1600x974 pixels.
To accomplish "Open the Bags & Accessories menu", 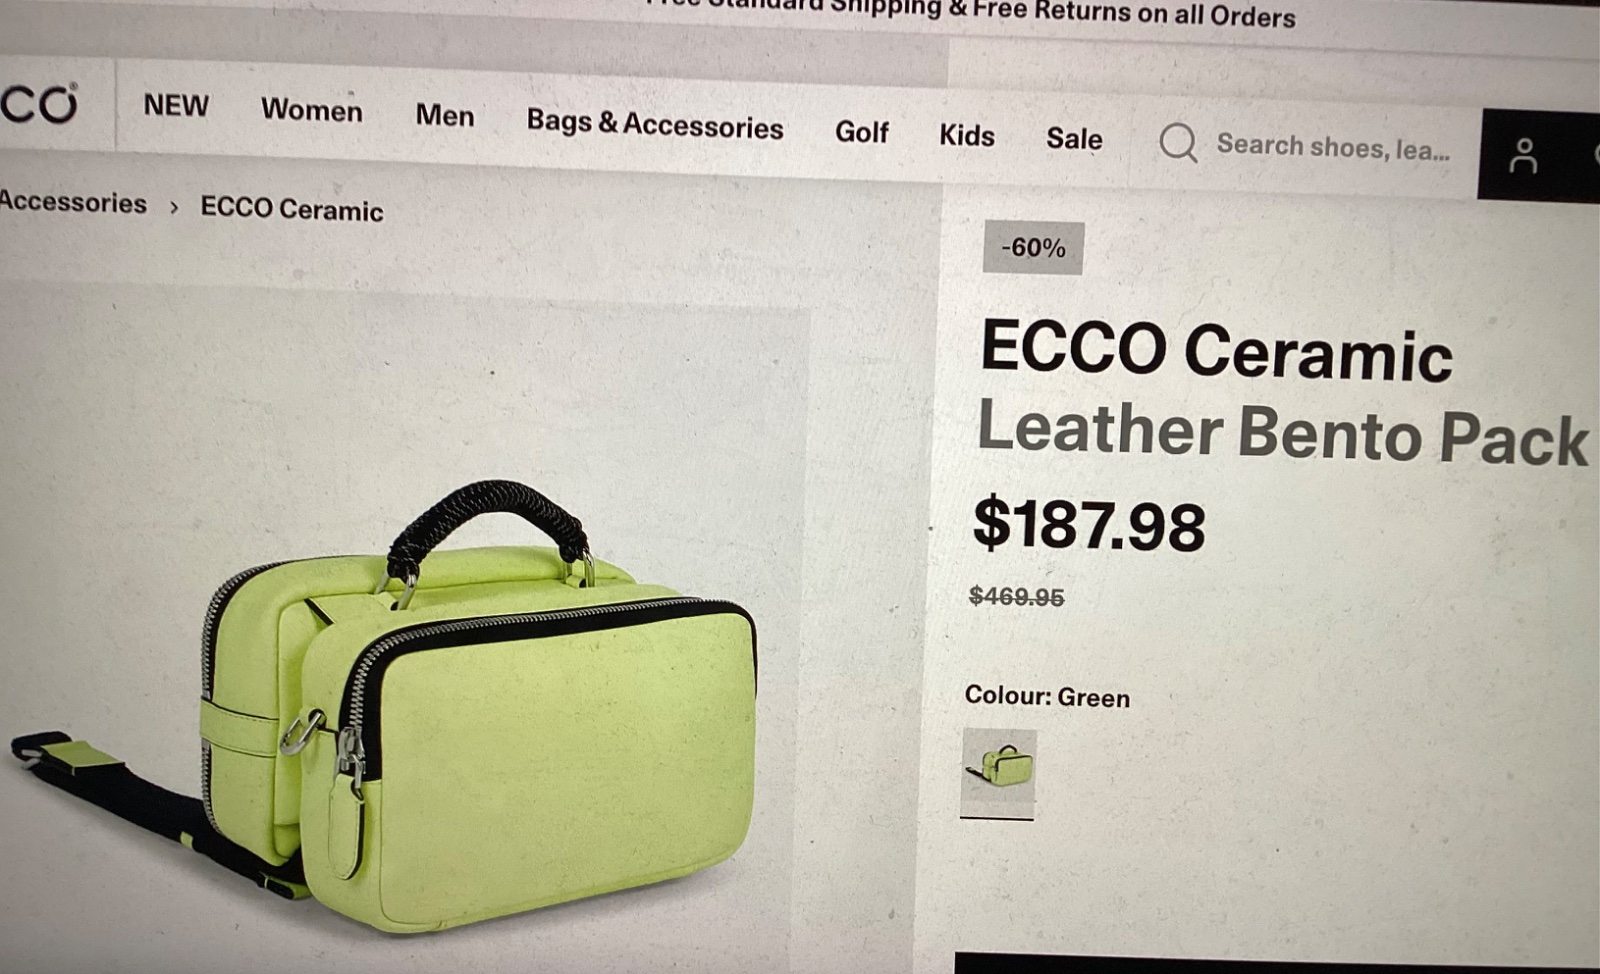I will pos(655,124).
